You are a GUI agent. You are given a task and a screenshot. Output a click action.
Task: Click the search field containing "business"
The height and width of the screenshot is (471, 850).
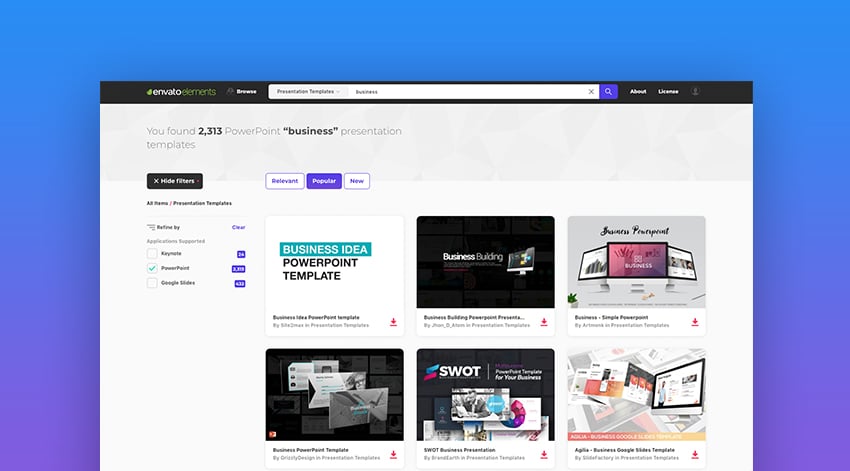(x=467, y=92)
